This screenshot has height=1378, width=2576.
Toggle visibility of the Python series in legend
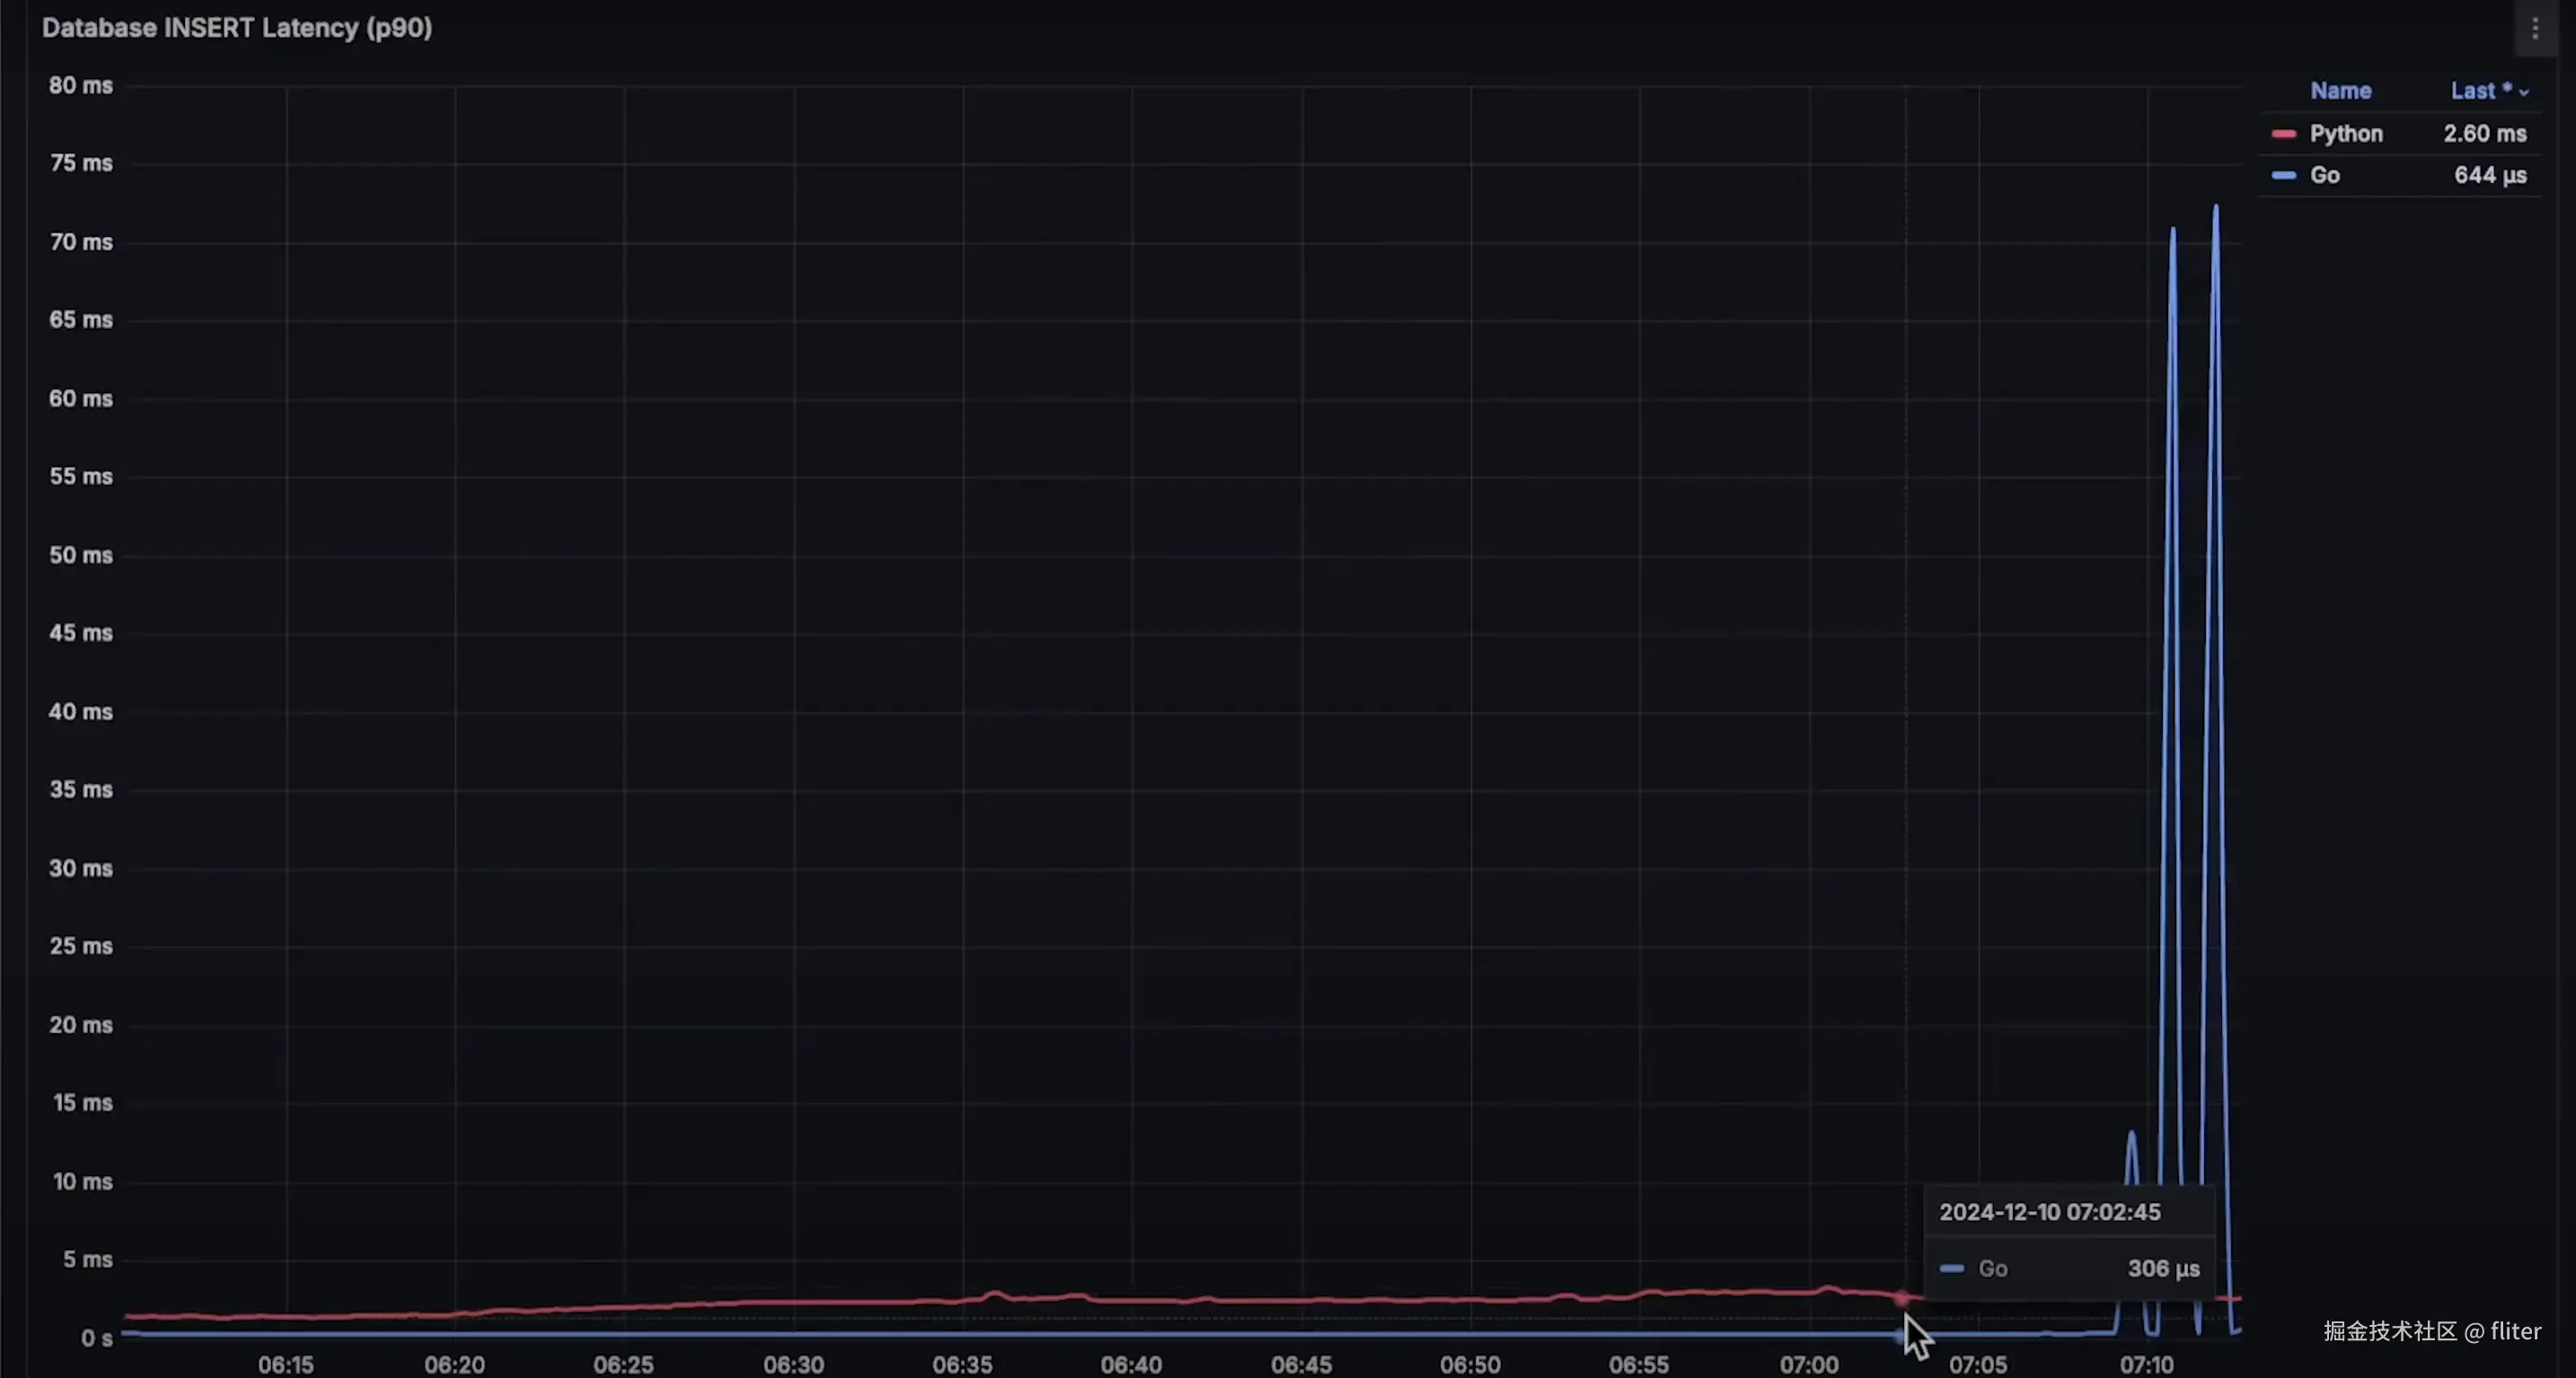pyautogui.click(x=2345, y=134)
